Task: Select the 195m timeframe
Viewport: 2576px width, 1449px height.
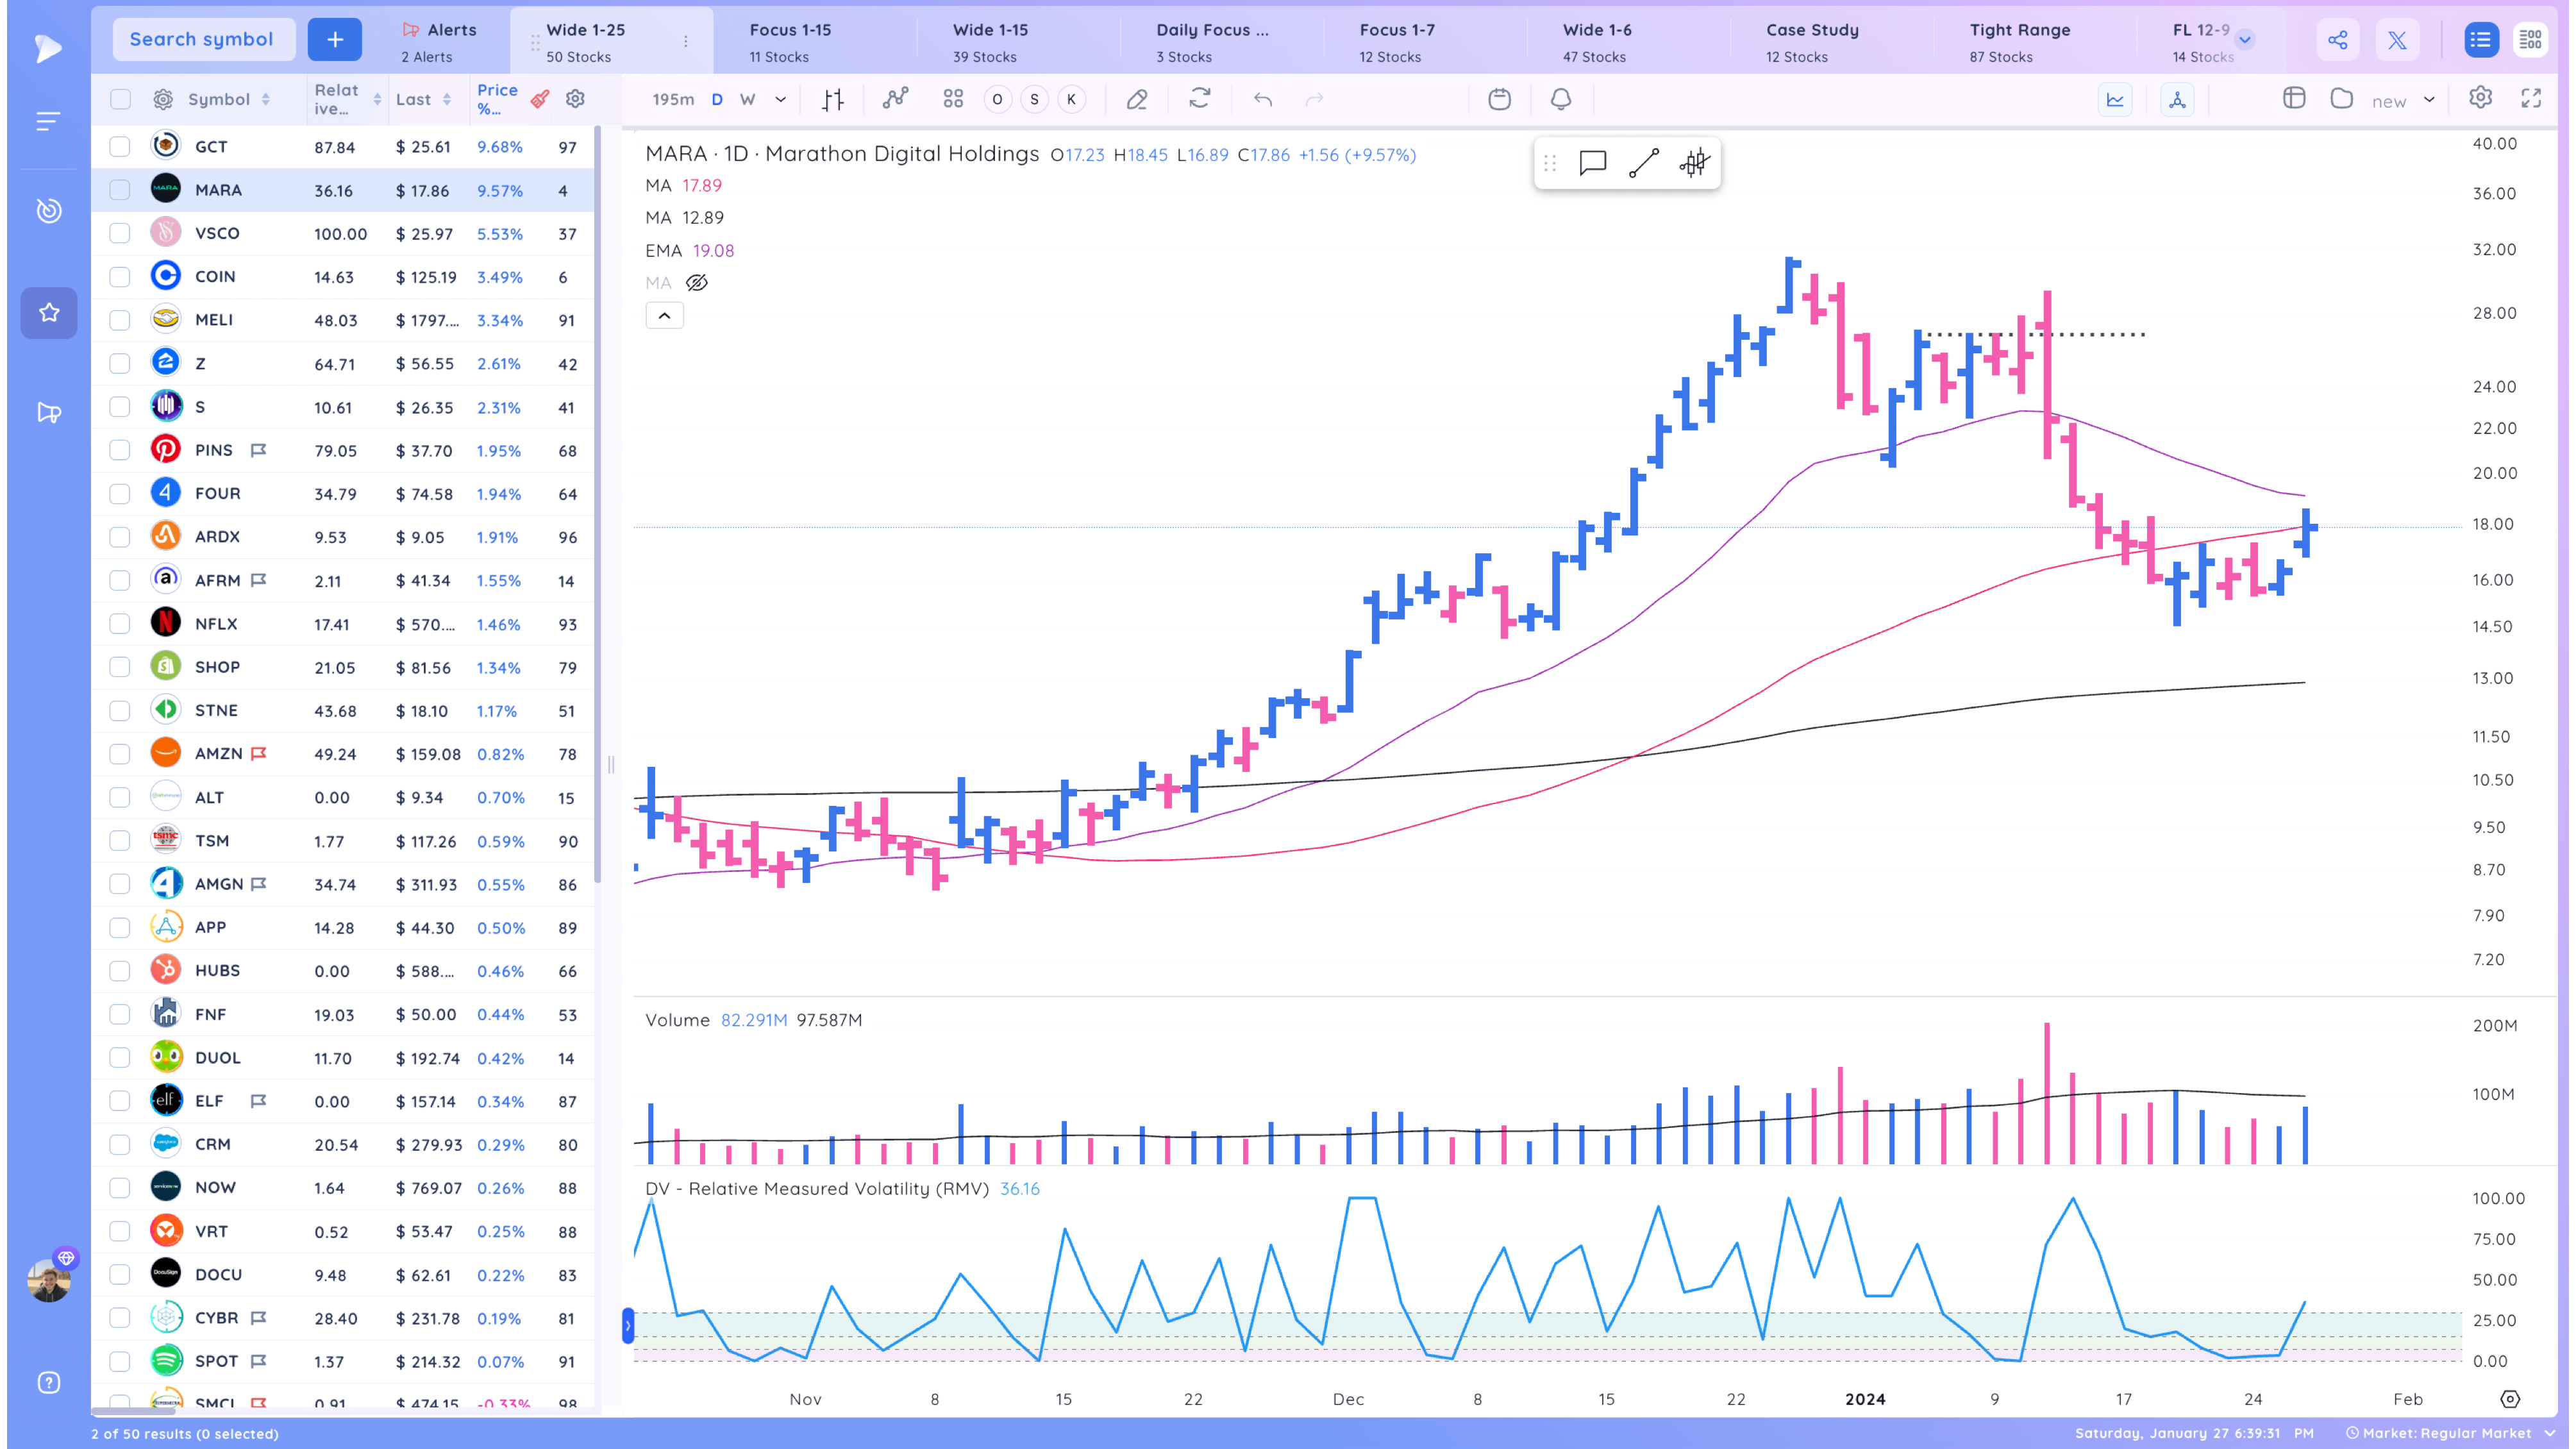Action: click(673, 99)
